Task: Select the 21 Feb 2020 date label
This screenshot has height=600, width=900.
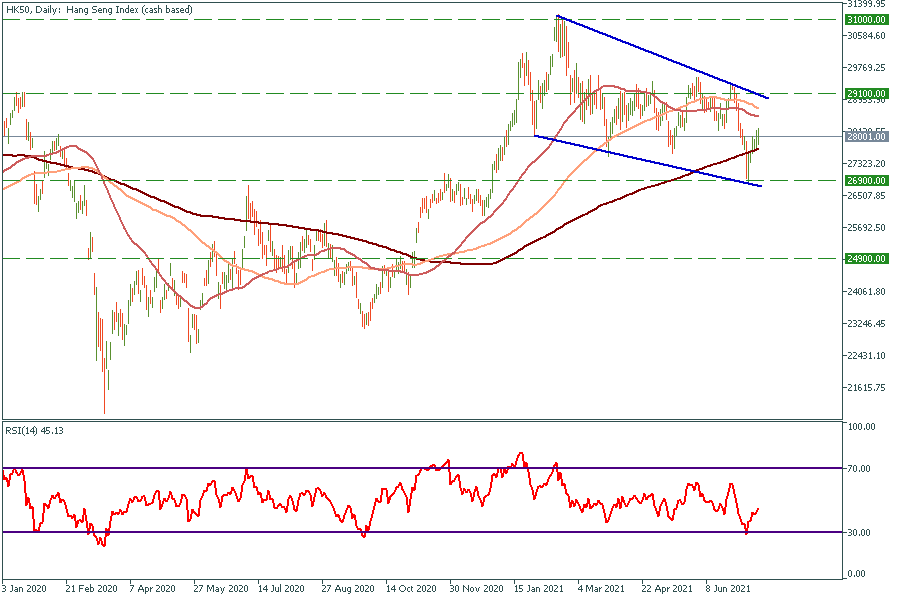Action: coord(90,589)
